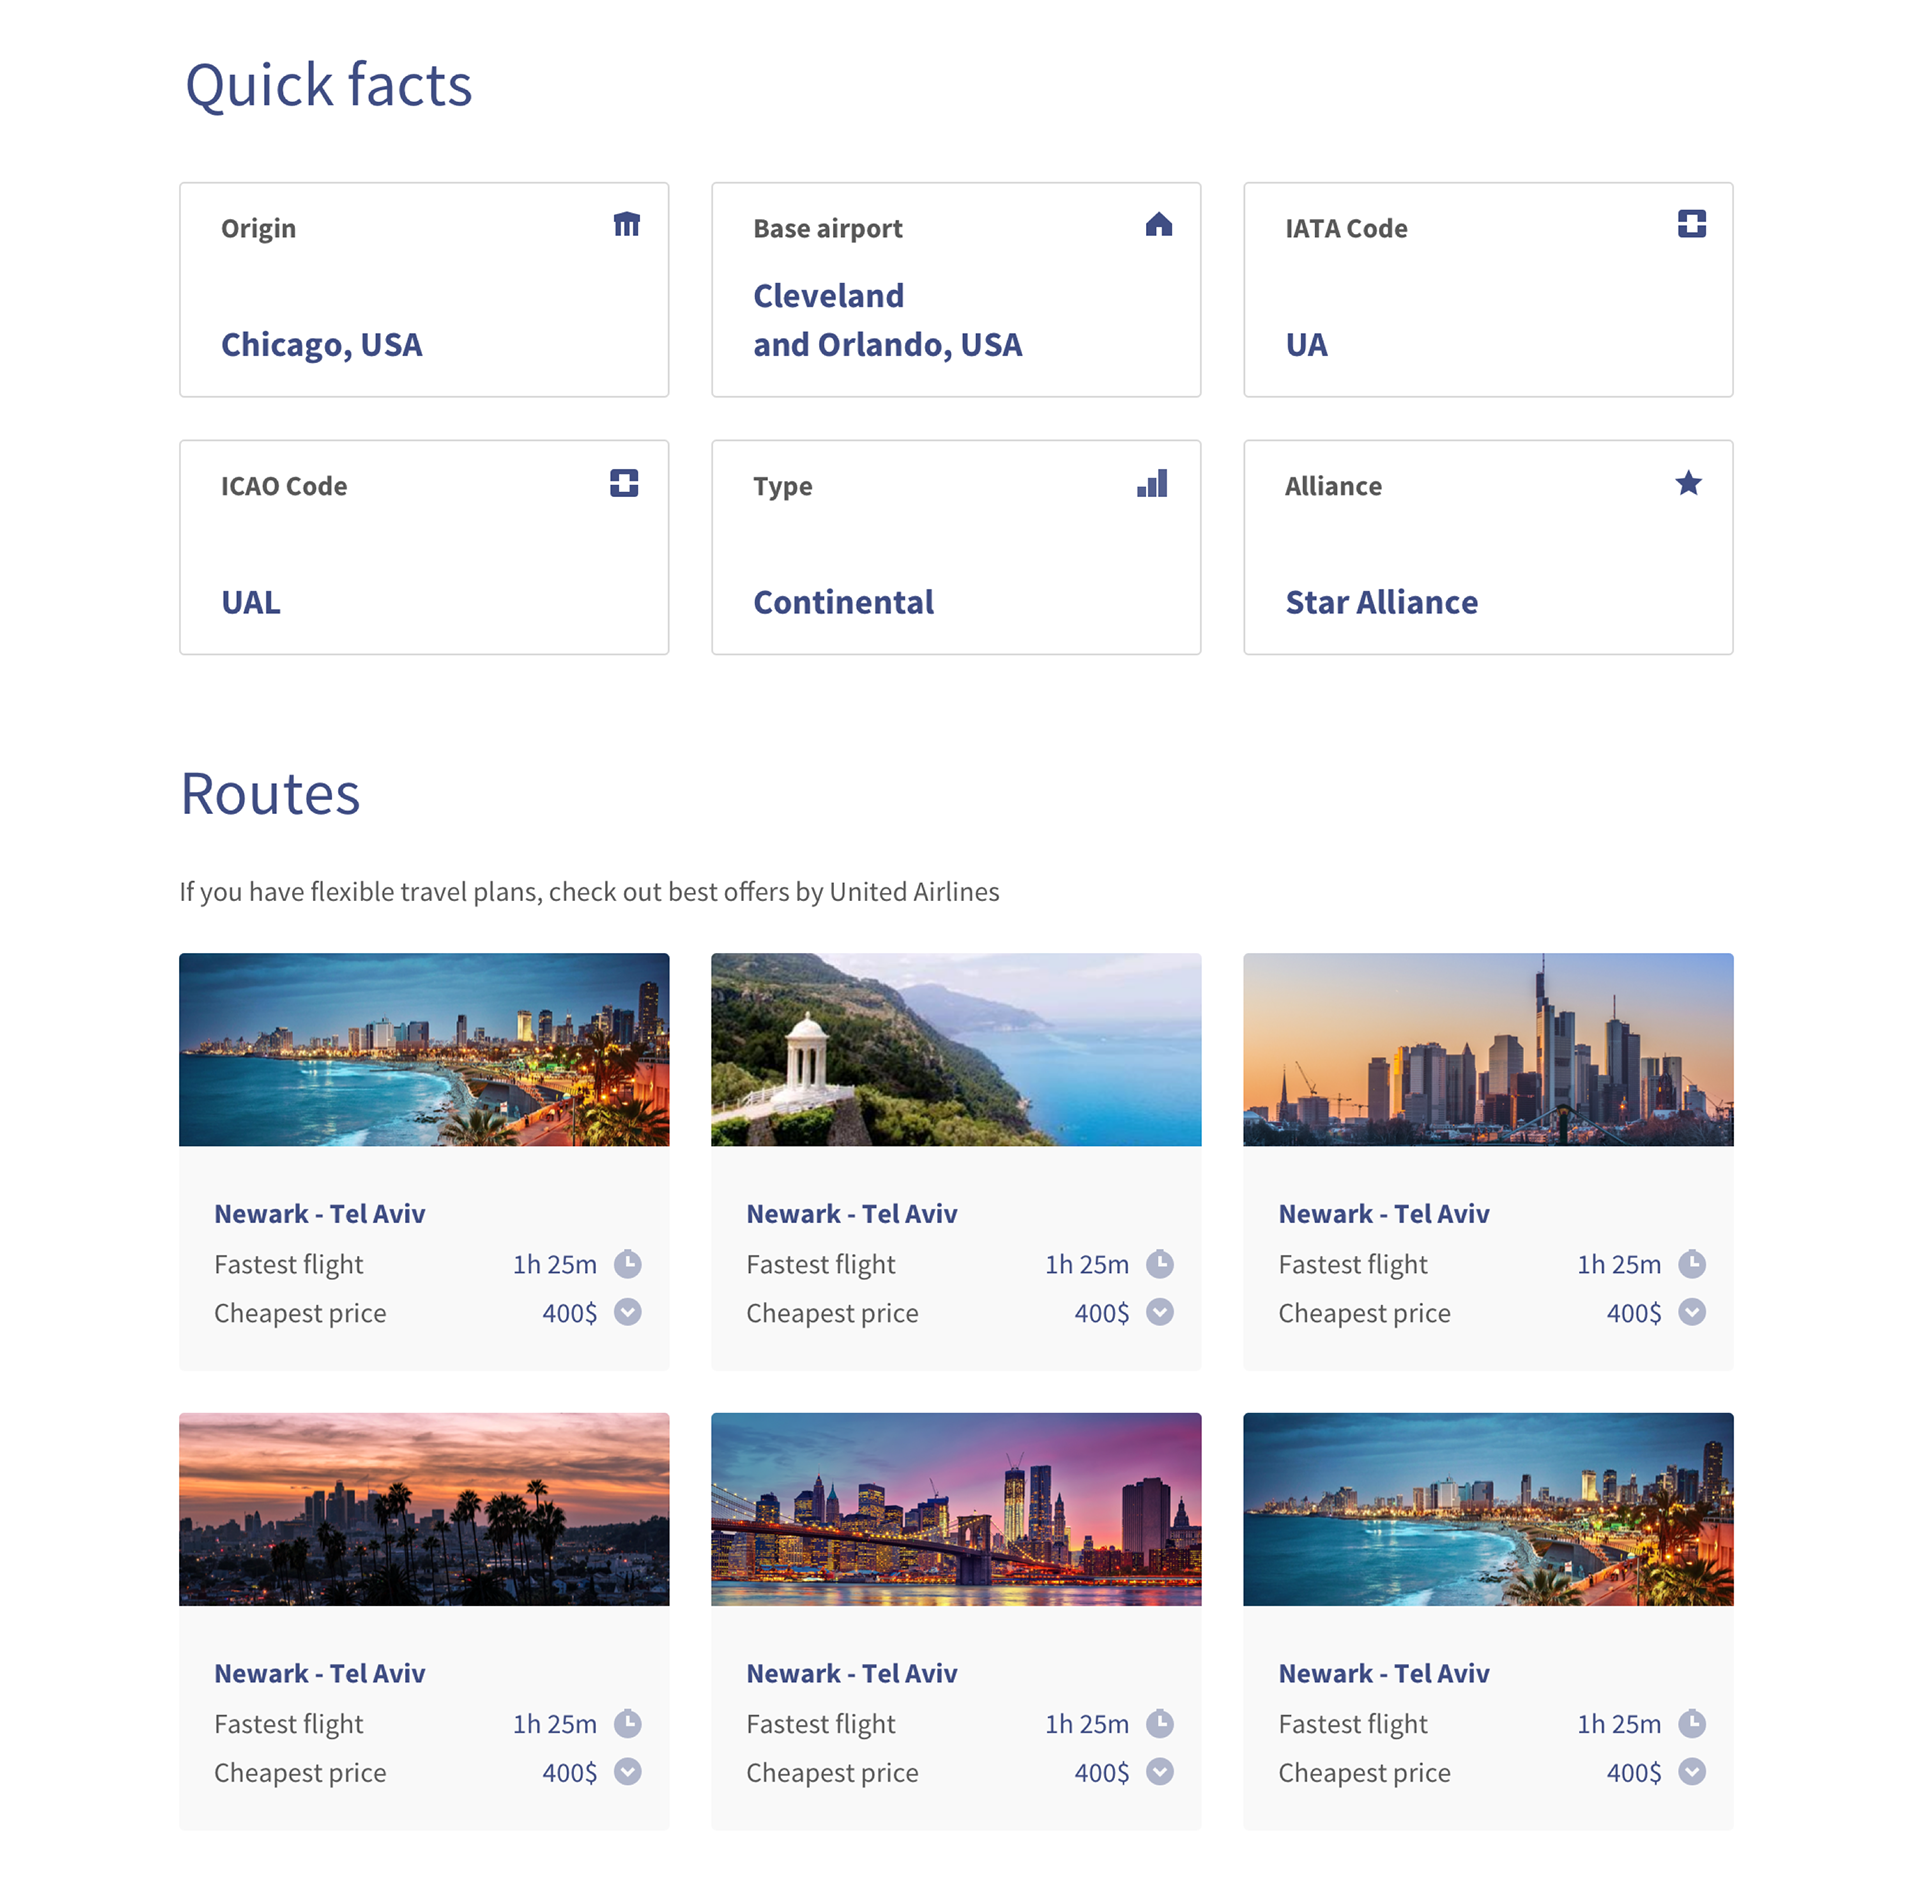Click the clock icon on the Frankfurt skyline route card
This screenshot has width=1920, height=1904.
[x=1691, y=1264]
